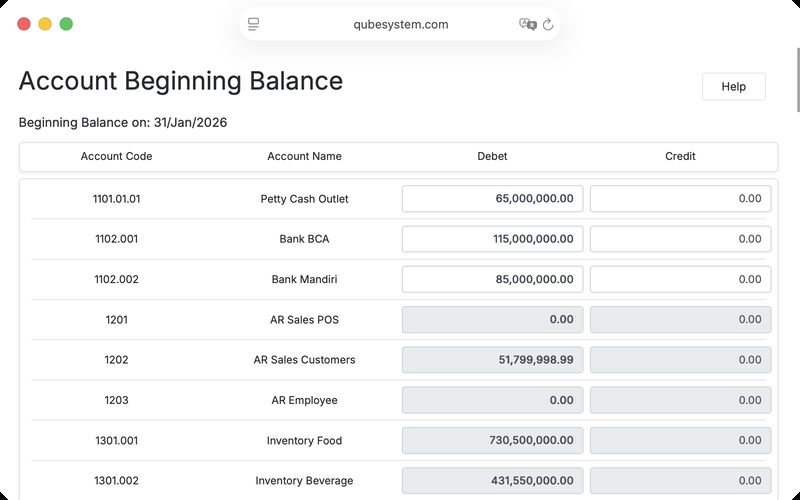Click the vertical scrollbar thumb on the right
The height and width of the screenshot is (500, 800).
pos(798,79)
